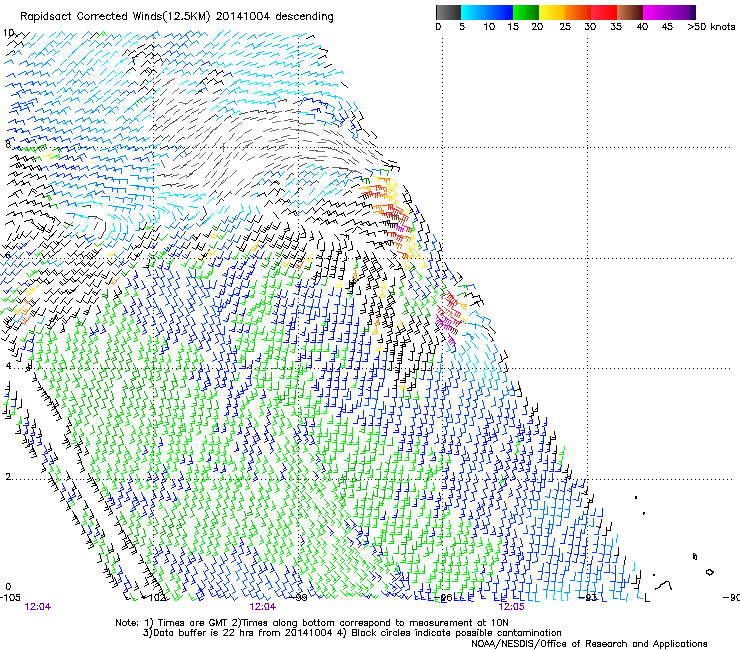Click the longitude axis label "-105"
The width and height of the screenshot is (740, 650).
[x=10, y=598]
